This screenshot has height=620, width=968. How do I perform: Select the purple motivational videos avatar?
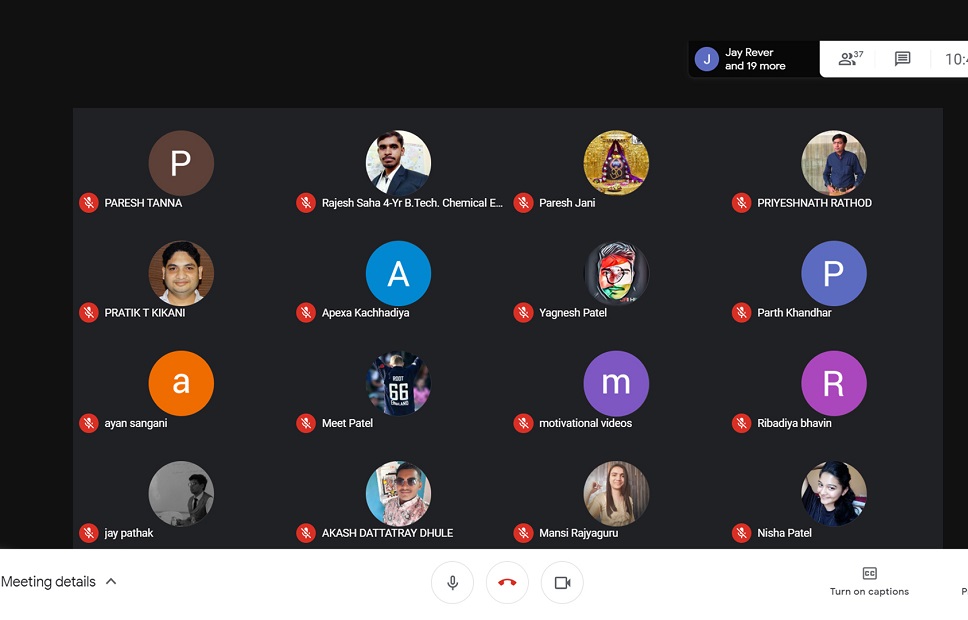click(616, 383)
